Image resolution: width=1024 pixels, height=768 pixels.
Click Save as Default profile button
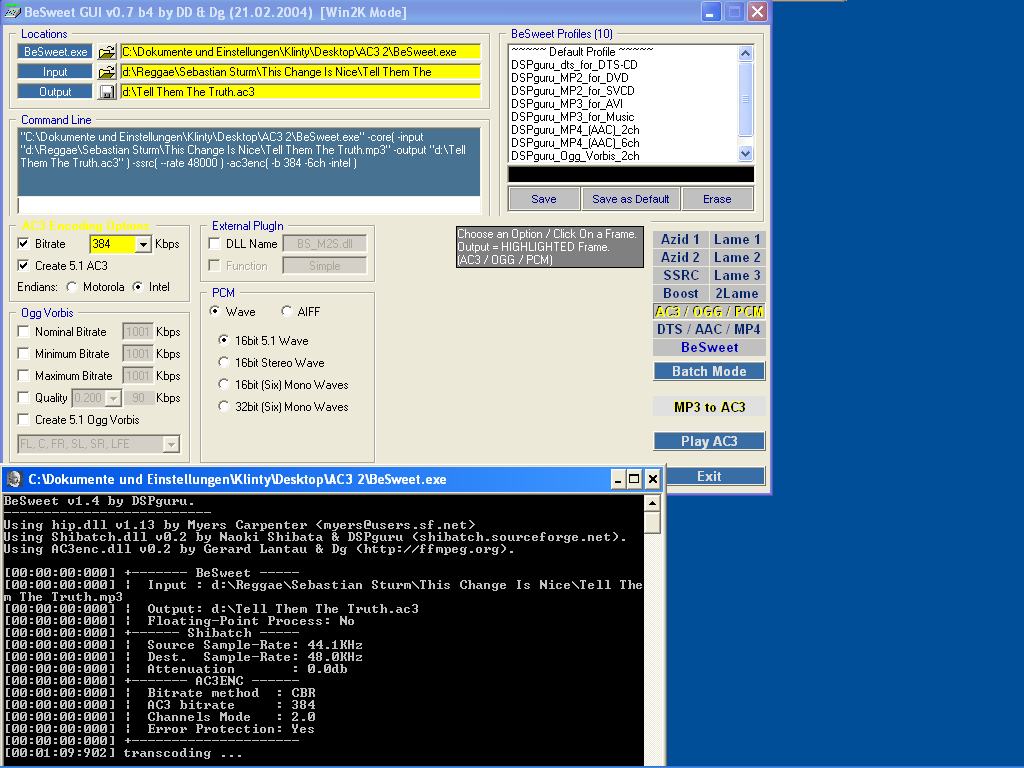coord(630,199)
